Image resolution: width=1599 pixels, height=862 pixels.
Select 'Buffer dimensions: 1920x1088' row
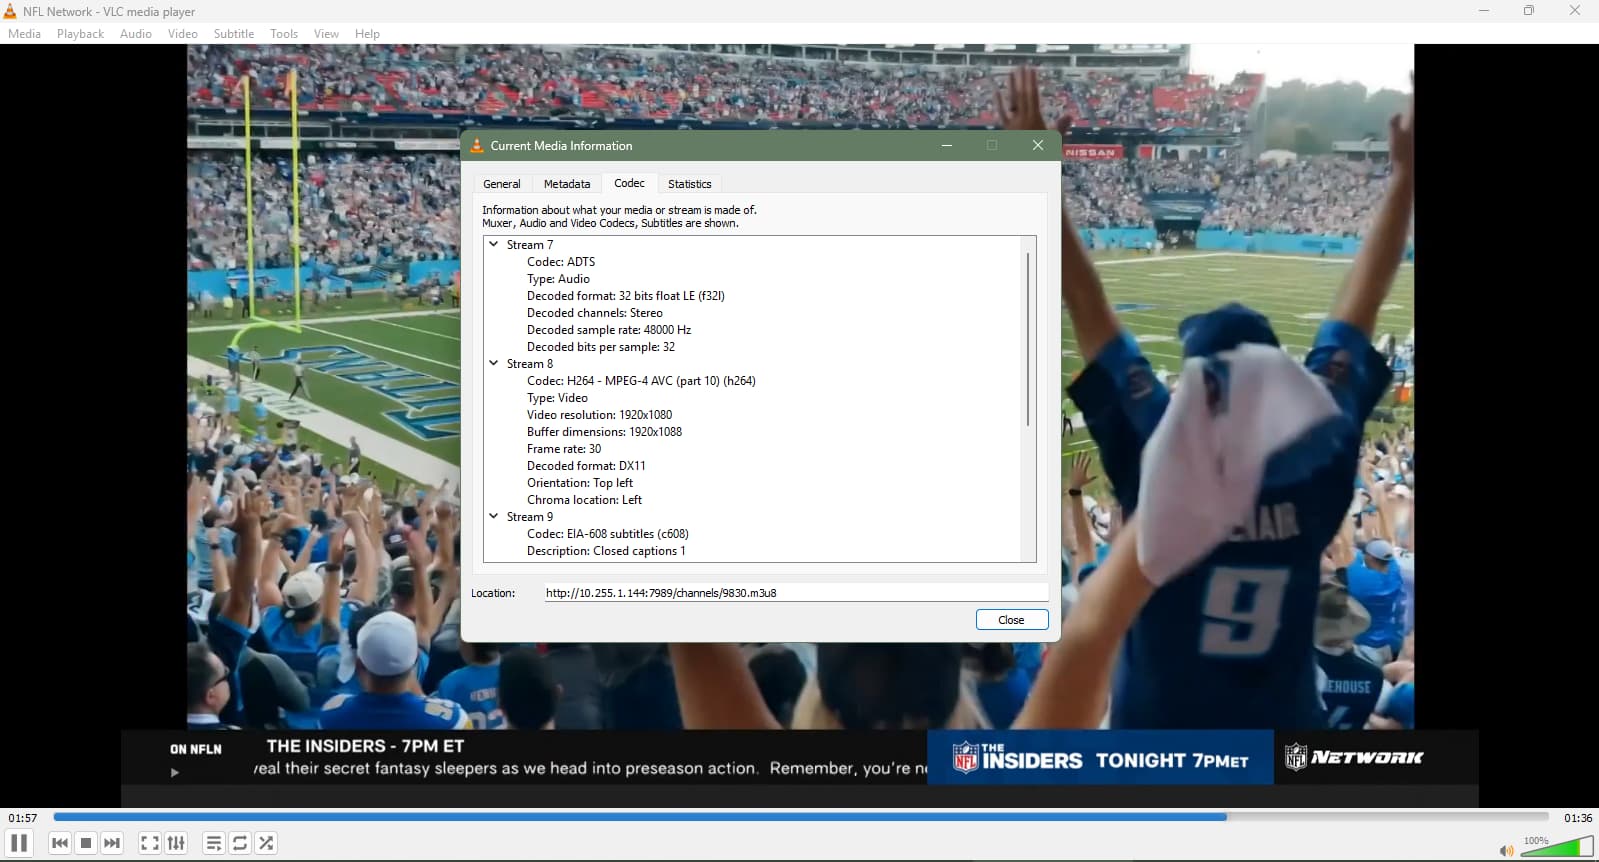(x=604, y=432)
